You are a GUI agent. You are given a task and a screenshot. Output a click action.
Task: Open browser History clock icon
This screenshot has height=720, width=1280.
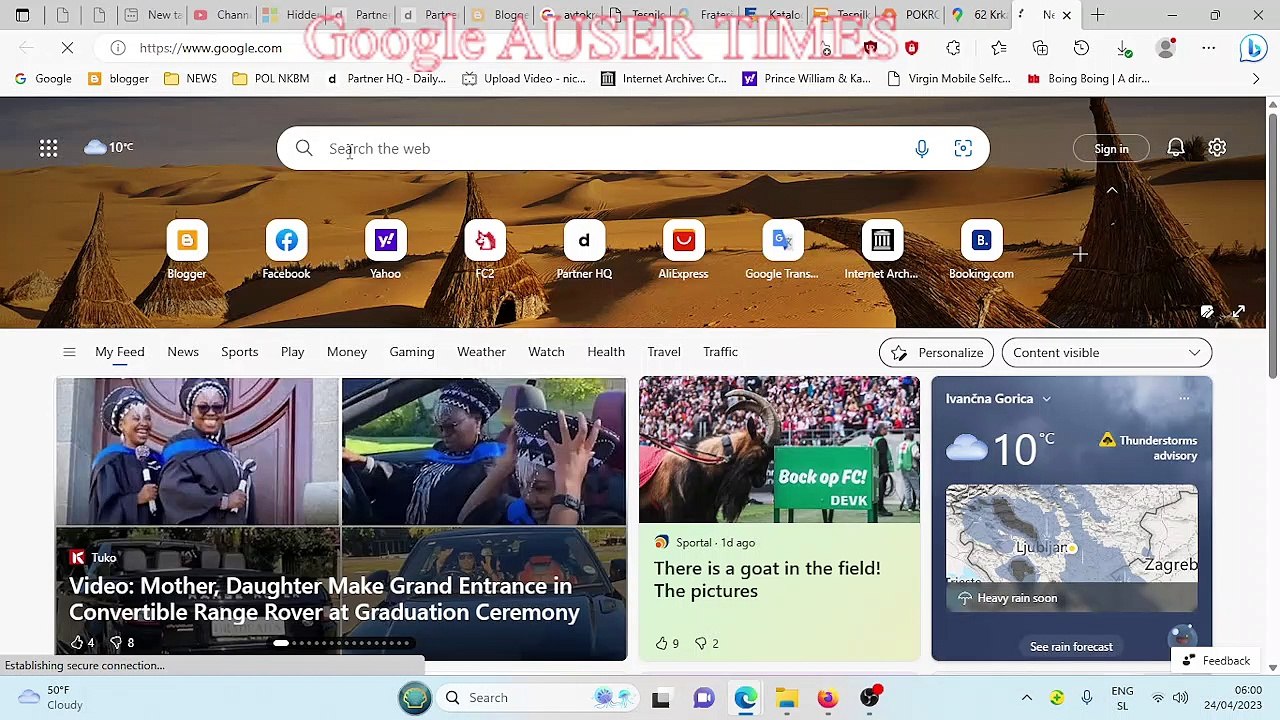click(1081, 48)
